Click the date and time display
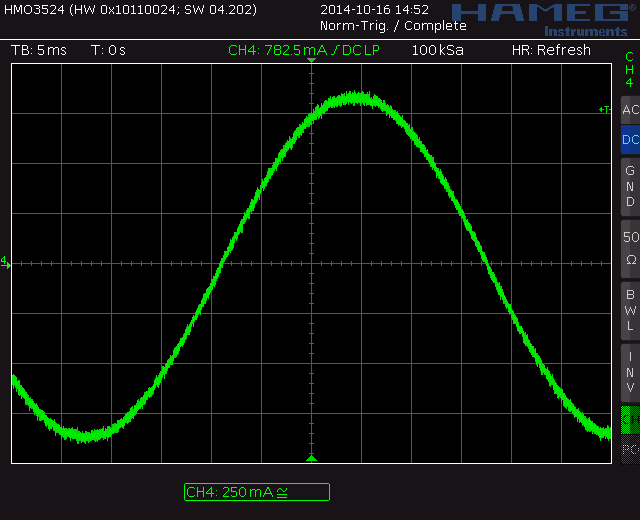 pyautogui.click(x=374, y=10)
